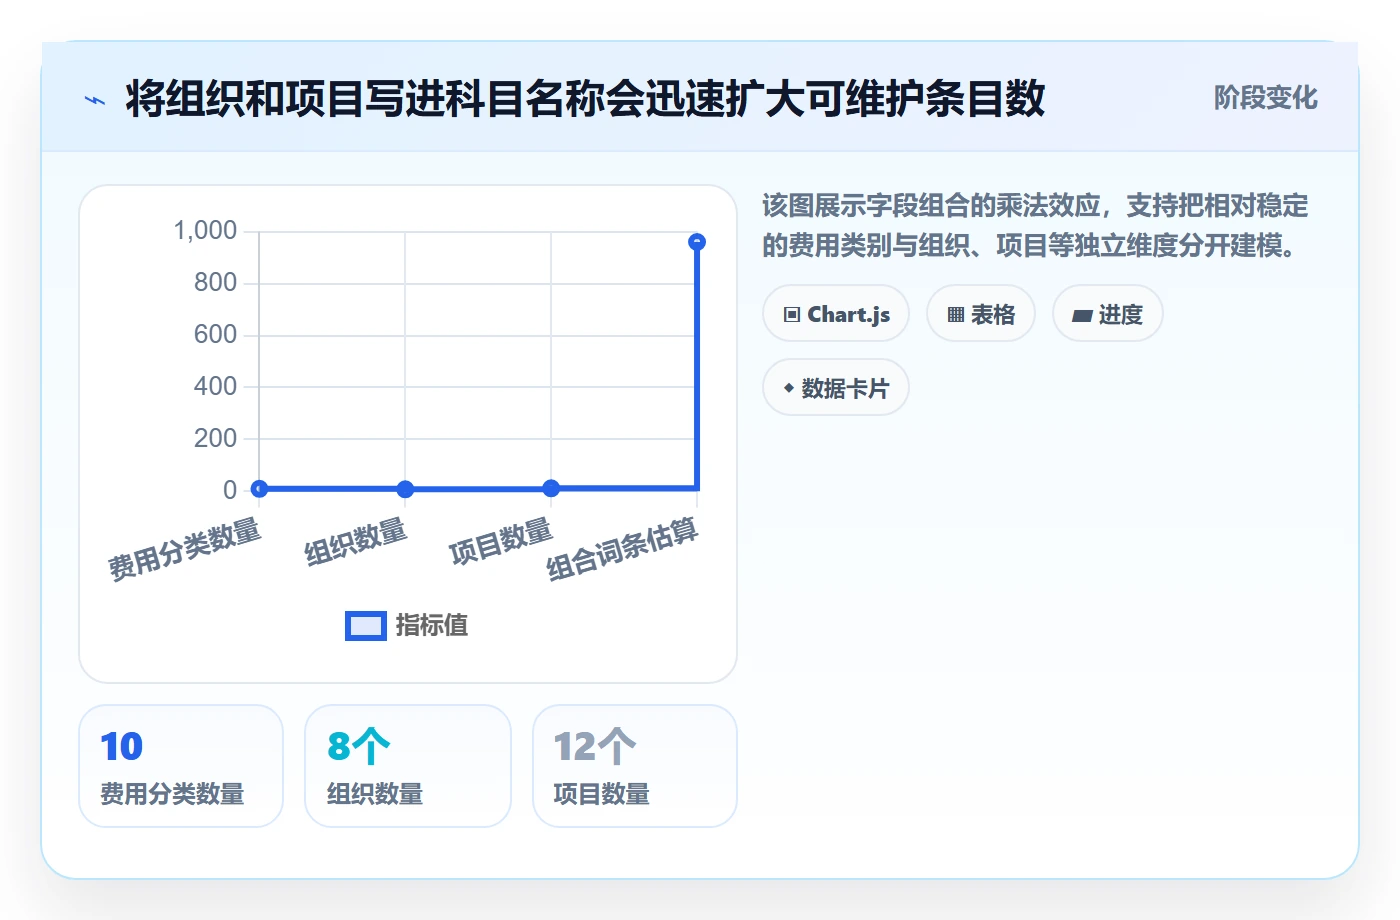The height and width of the screenshot is (920, 1400).
Task: Click the 200 y-axis label
Action: (x=215, y=439)
